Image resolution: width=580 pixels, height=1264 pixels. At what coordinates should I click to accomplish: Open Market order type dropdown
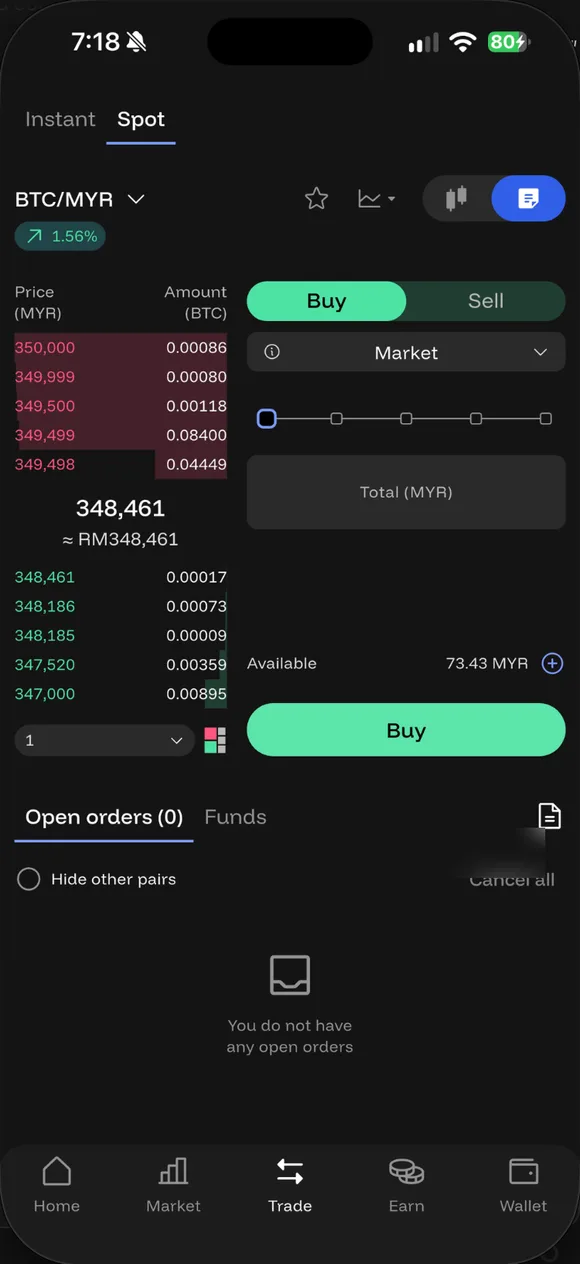(x=406, y=352)
